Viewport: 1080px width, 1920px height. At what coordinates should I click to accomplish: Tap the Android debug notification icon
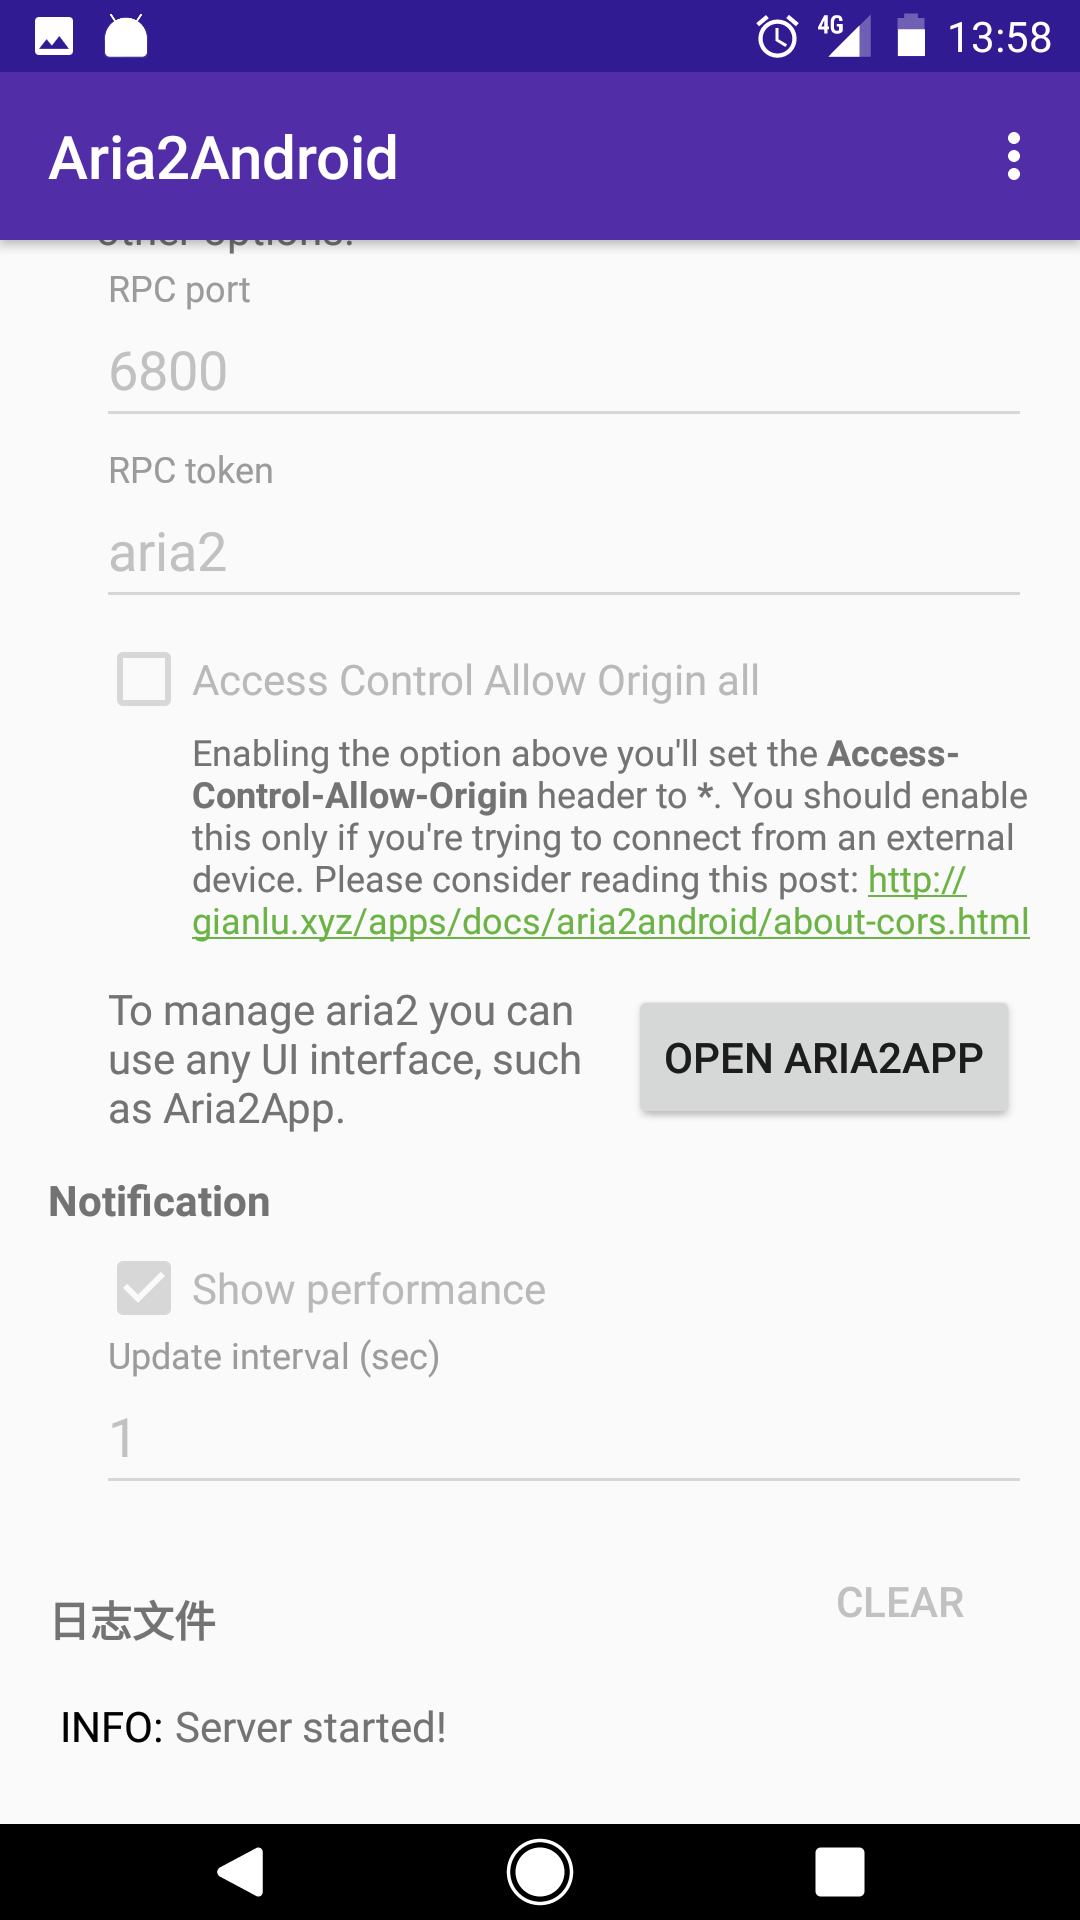click(x=126, y=37)
